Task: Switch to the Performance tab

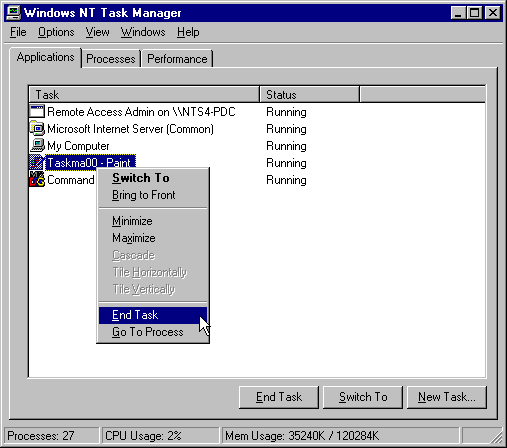Action: coord(177,59)
